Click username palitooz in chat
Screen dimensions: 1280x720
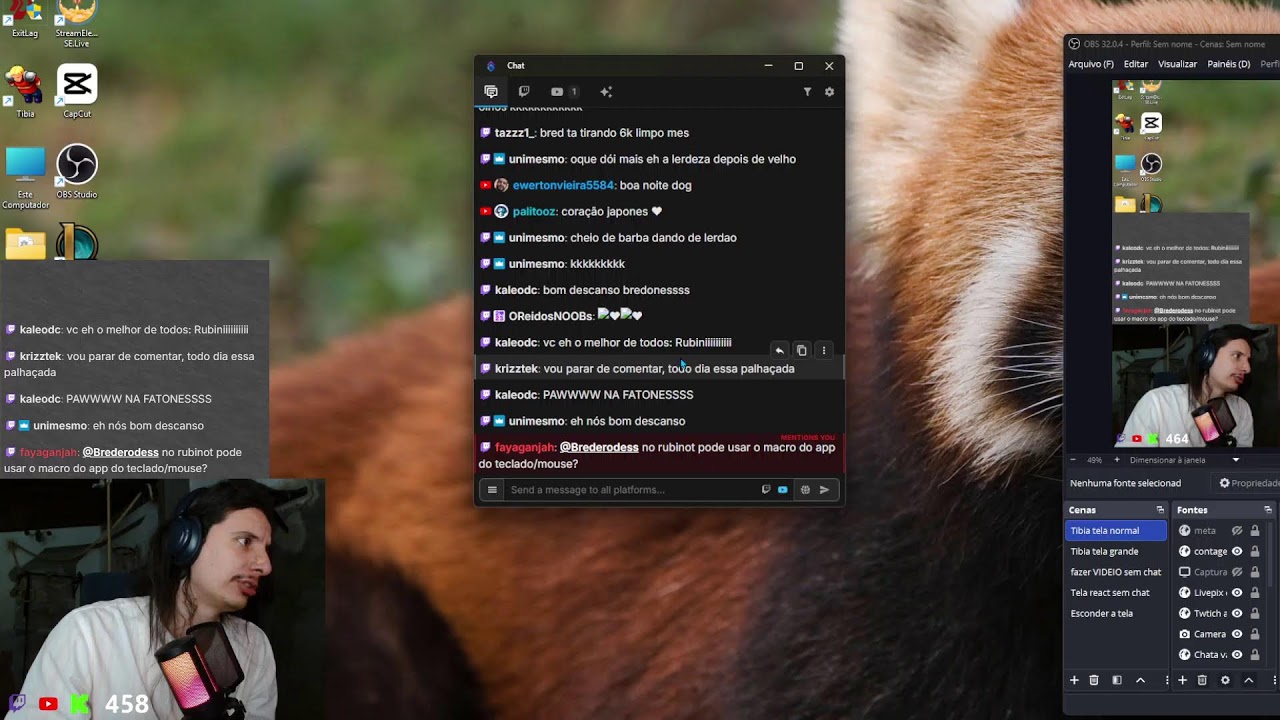click(534, 211)
